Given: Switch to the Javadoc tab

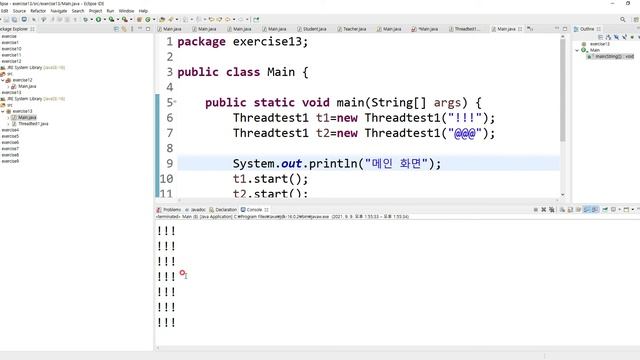Looking at the screenshot, I should click(x=196, y=210).
